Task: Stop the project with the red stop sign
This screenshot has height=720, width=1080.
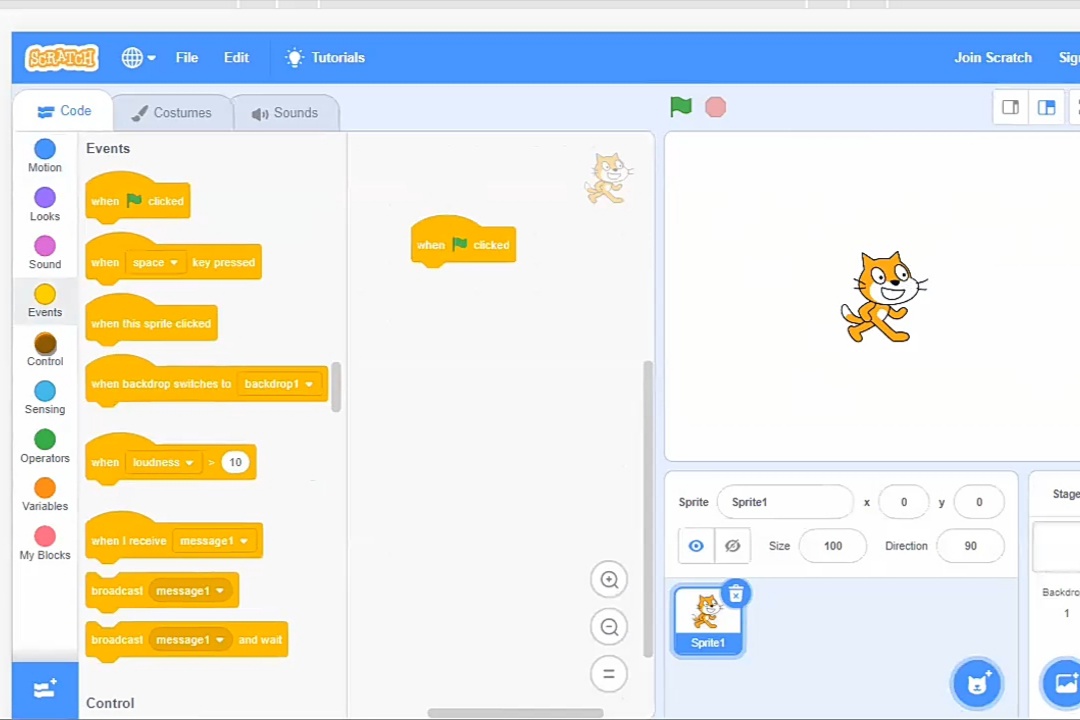Action: (715, 107)
